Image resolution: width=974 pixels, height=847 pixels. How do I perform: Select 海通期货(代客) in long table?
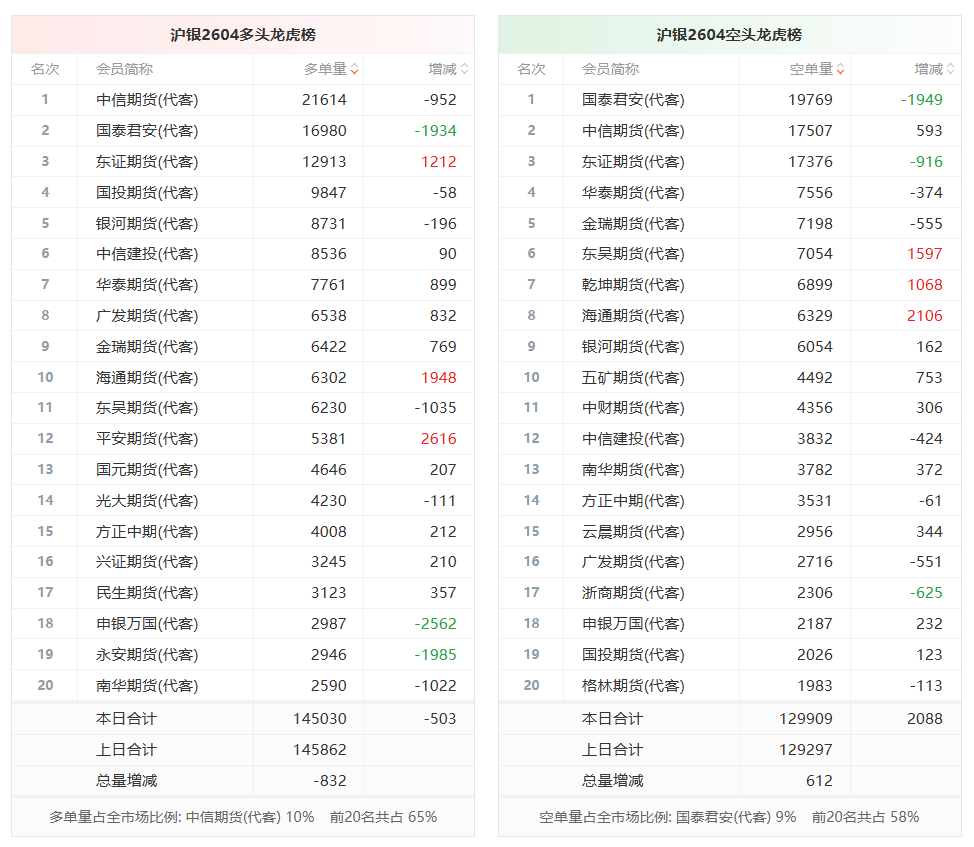pos(147,378)
